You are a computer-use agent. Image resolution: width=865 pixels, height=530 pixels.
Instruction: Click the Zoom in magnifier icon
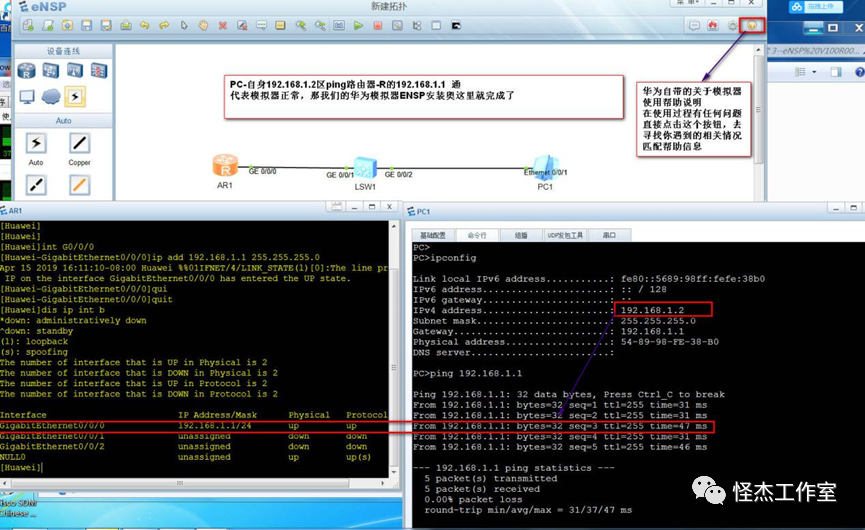(x=301, y=25)
